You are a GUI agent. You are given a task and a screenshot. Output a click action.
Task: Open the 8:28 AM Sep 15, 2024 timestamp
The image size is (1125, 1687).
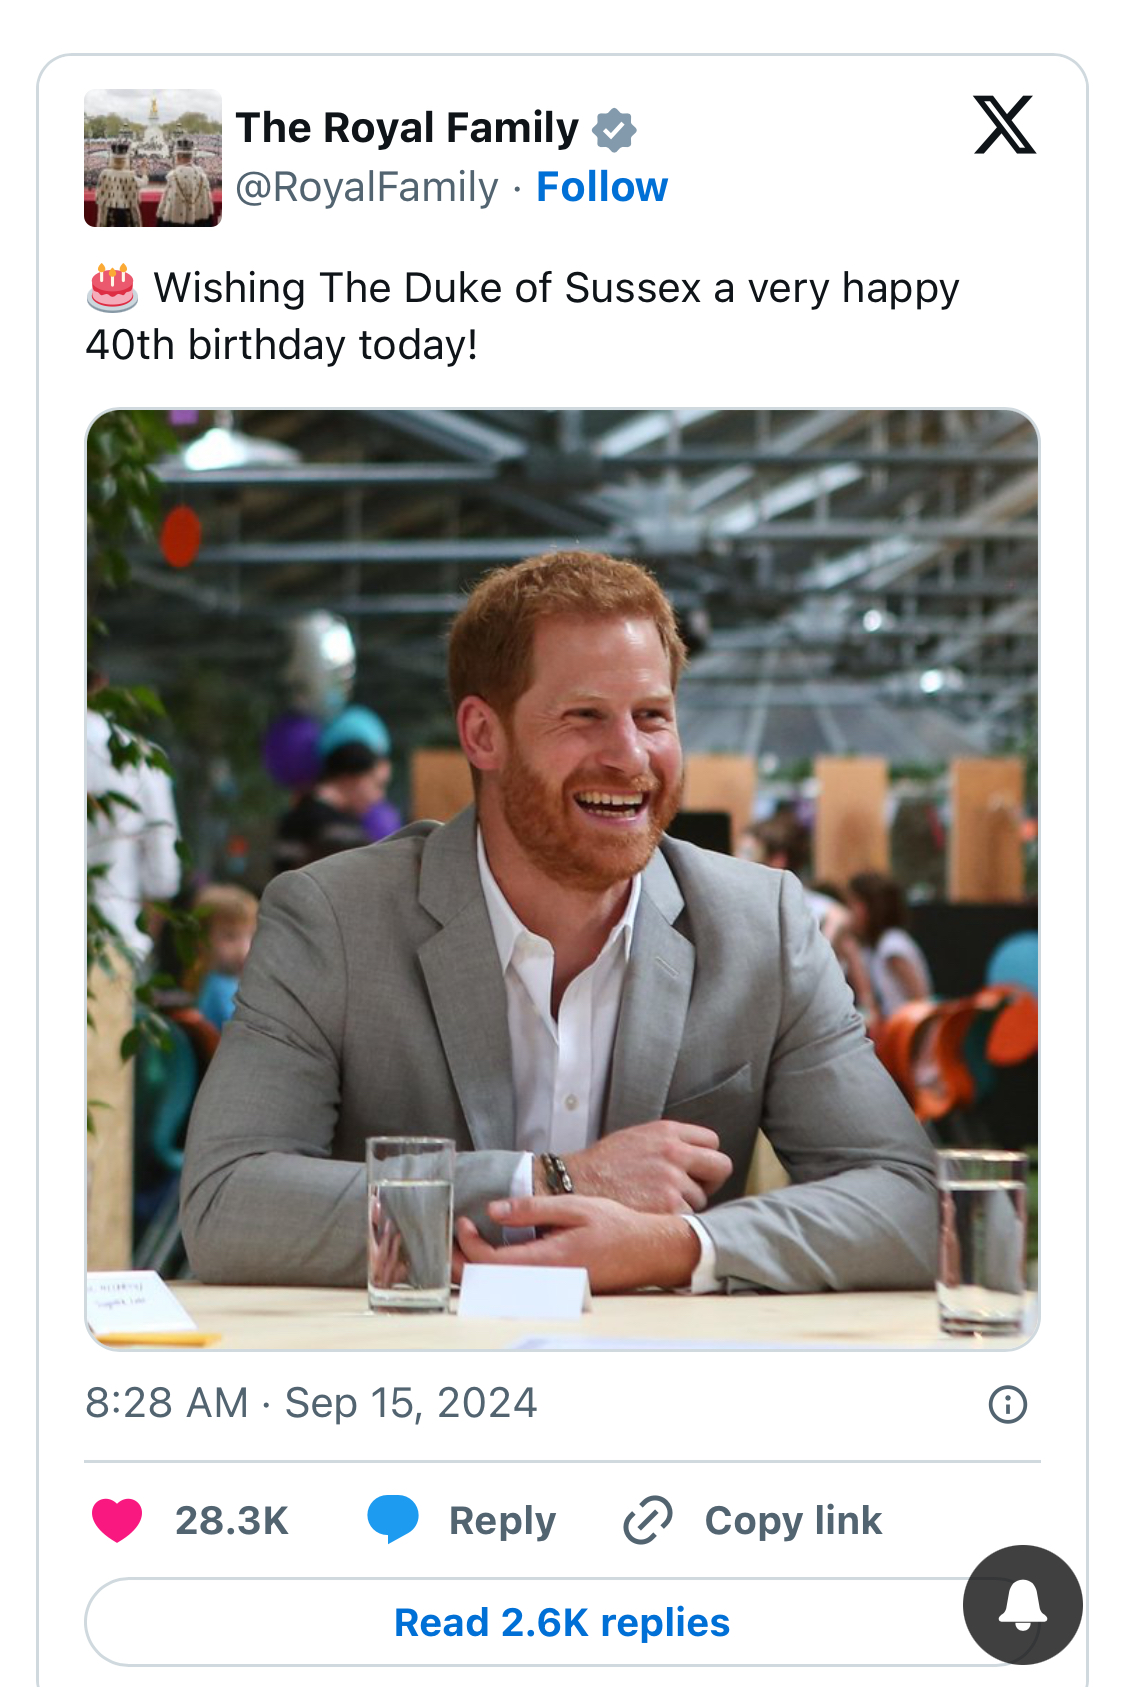coord(311,1403)
